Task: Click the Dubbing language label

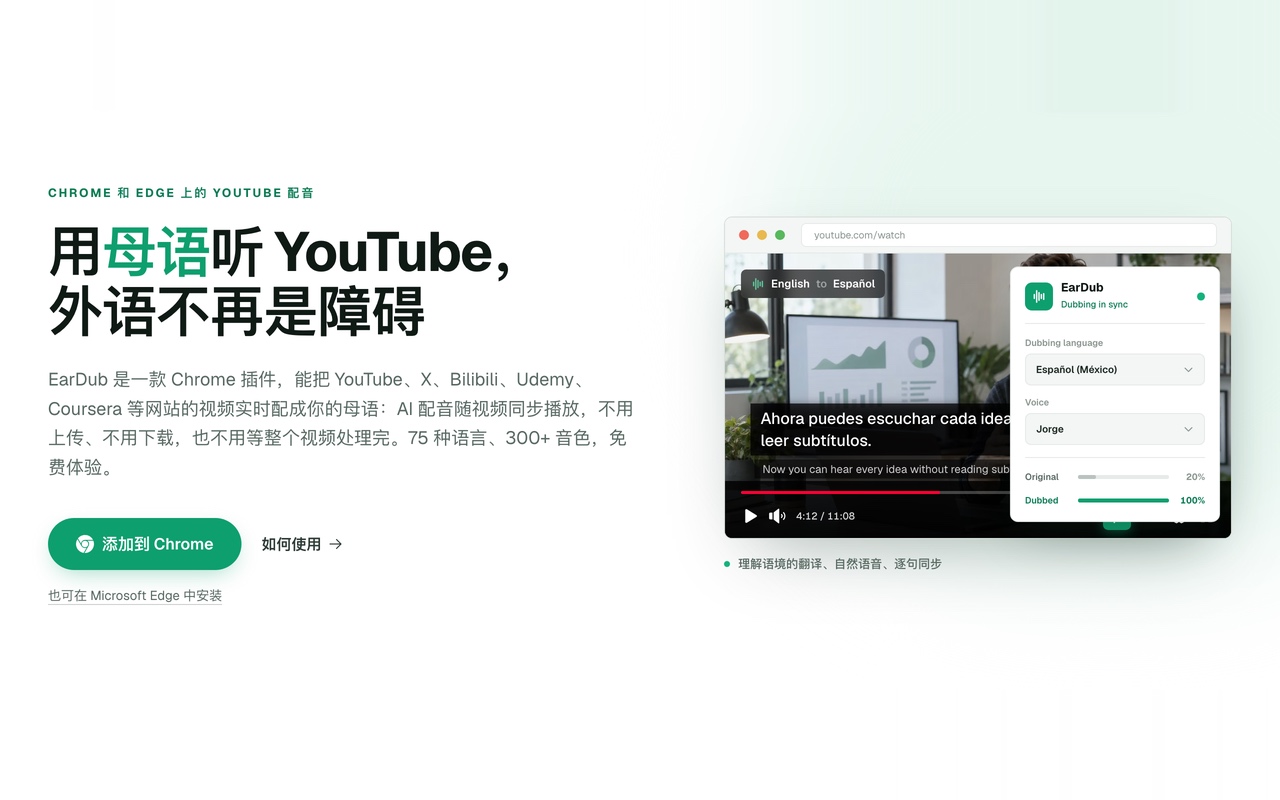Action: pos(1064,343)
